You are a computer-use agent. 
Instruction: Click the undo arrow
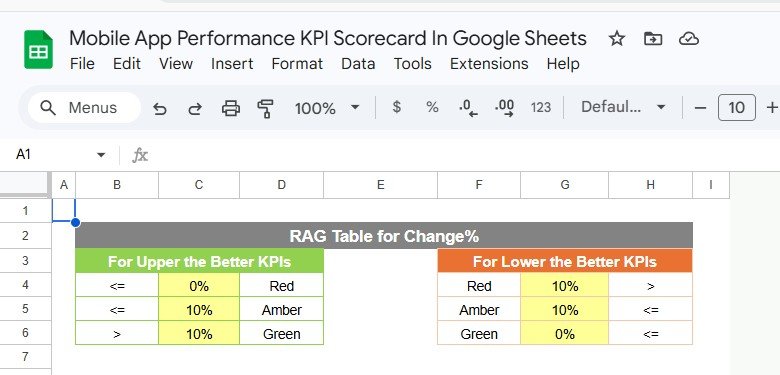[x=159, y=108]
